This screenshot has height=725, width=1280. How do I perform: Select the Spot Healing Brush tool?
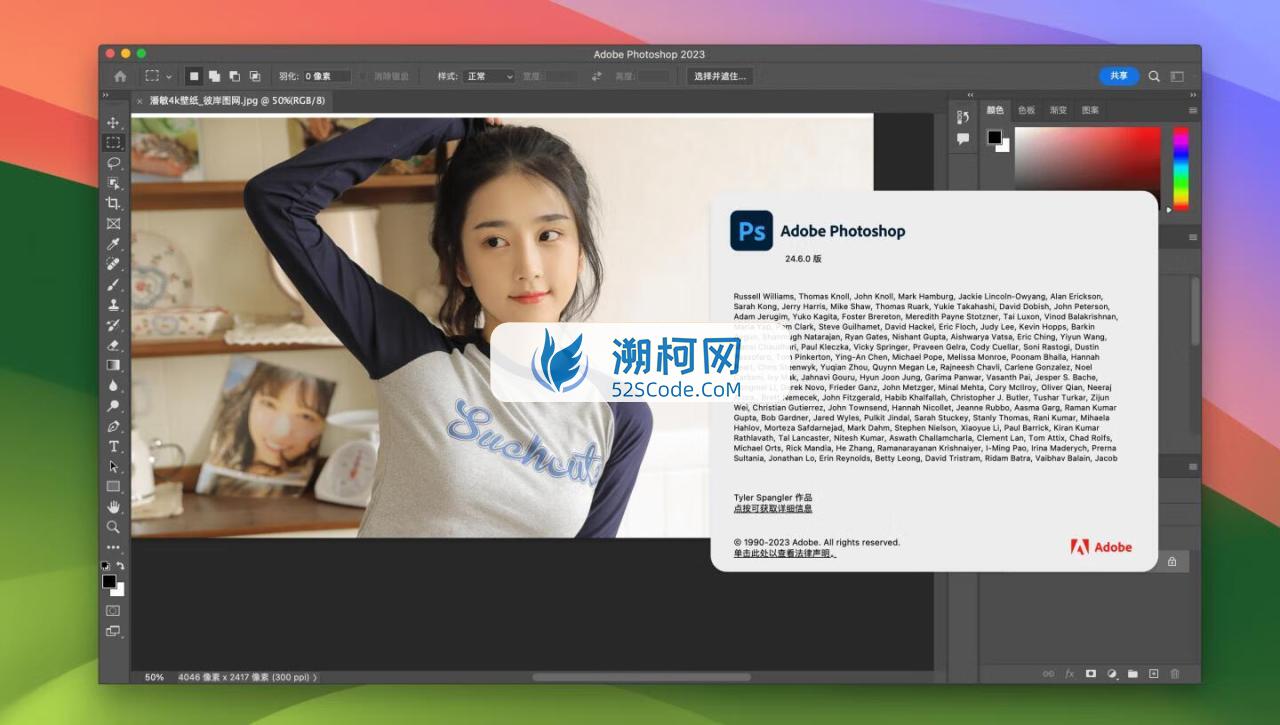(113, 264)
